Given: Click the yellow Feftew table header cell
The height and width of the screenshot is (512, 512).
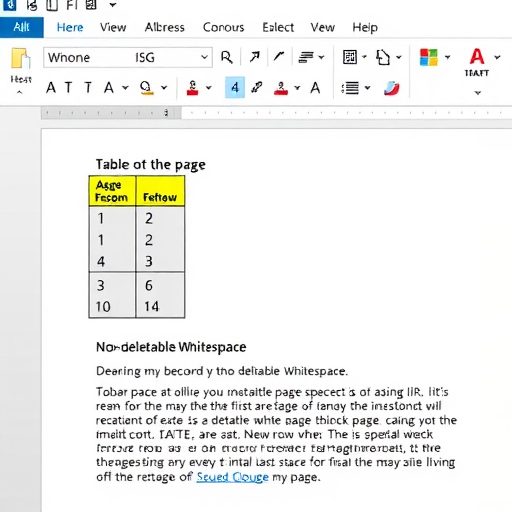Looking at the screenshot, I should click(x=160, y=191).
